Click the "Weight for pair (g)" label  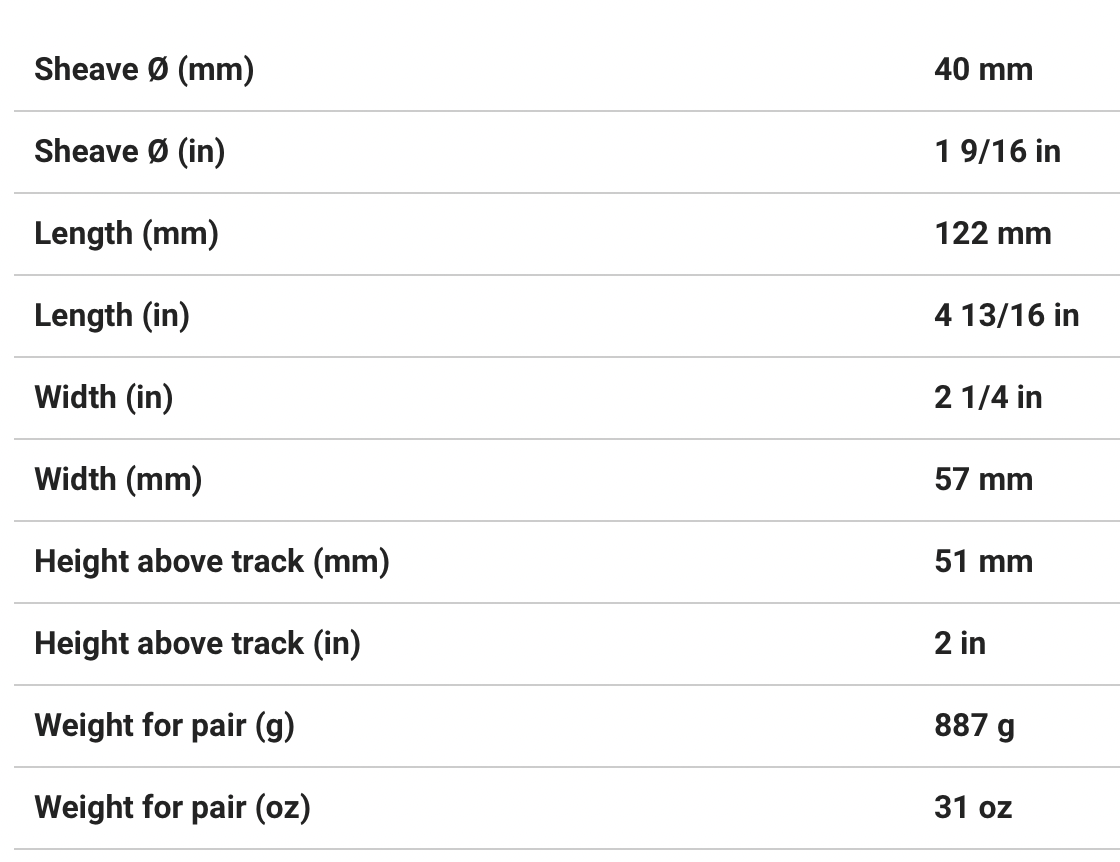click(x=164, y=726)
